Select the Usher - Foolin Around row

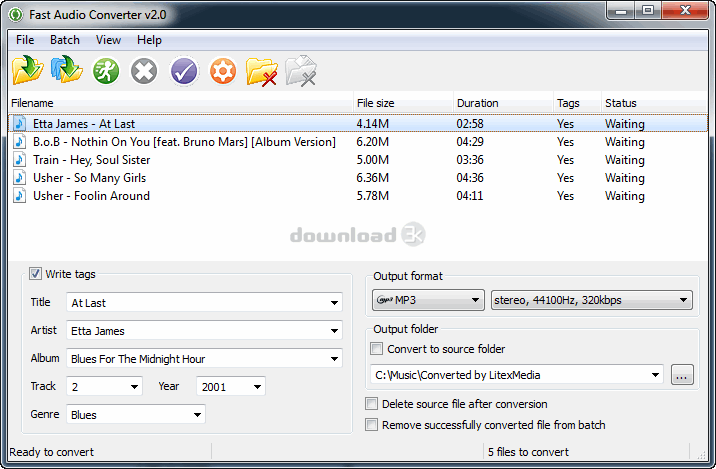pyautogui.click(x=358, y=195)
